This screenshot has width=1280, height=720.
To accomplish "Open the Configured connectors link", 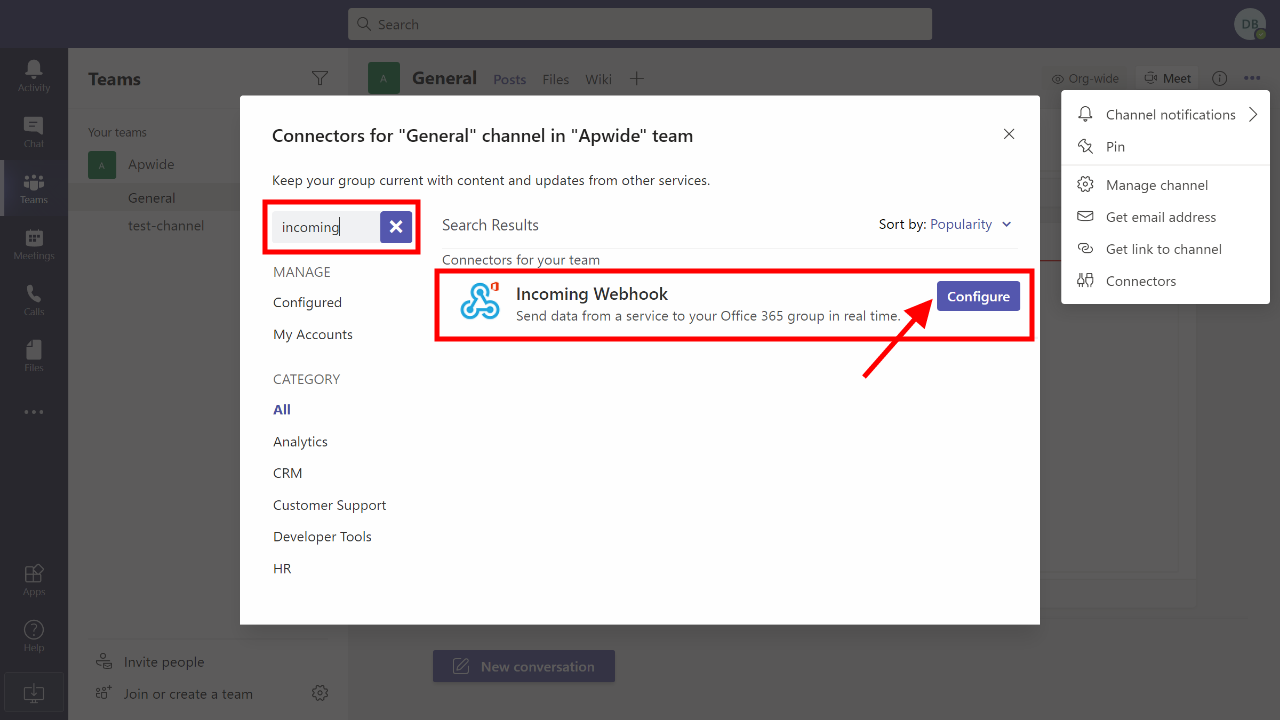I will click(307, 303).
